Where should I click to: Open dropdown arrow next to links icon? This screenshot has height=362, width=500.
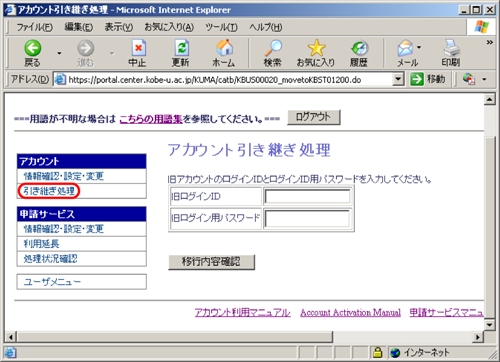pyautogui.click(x=484, y=79)
